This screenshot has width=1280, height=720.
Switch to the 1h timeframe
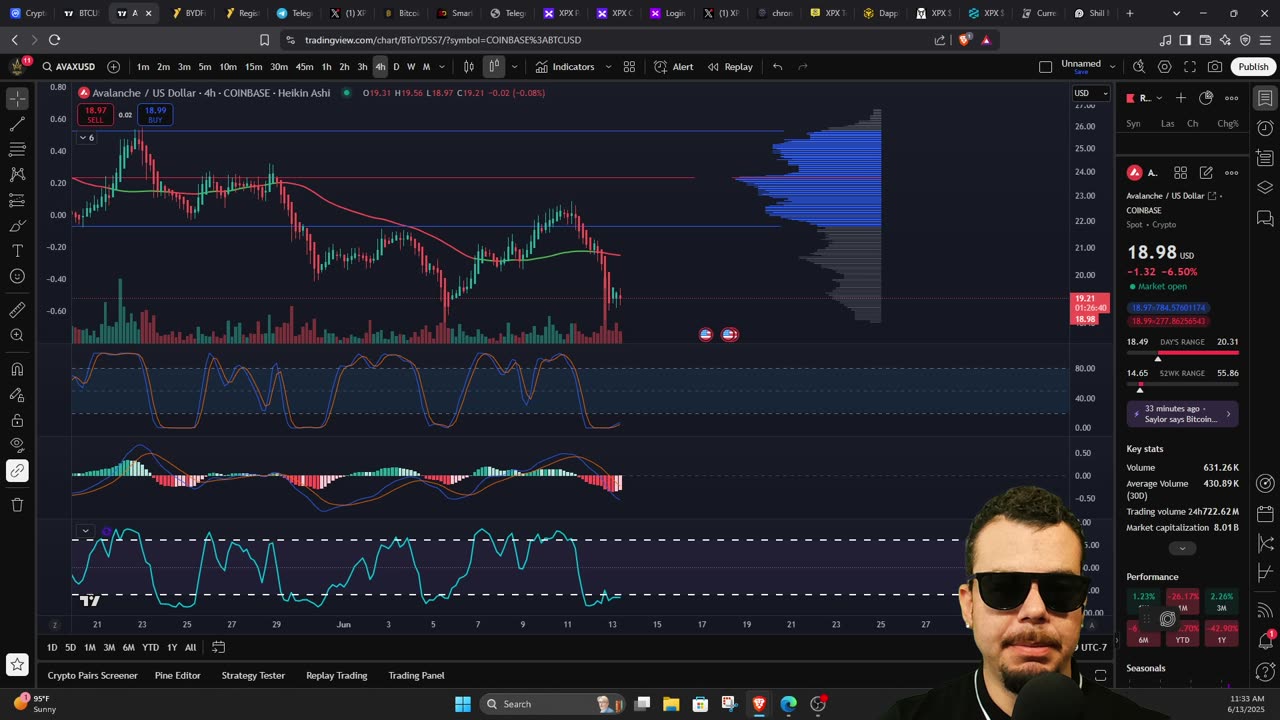coord(326,67)
